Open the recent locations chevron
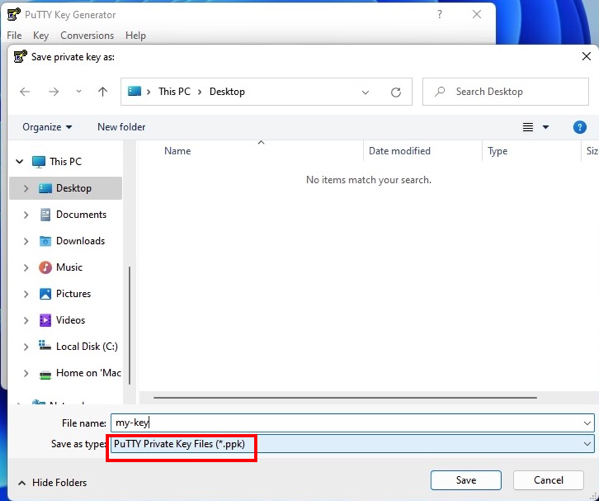599x501 pixels. pos(78,92)
